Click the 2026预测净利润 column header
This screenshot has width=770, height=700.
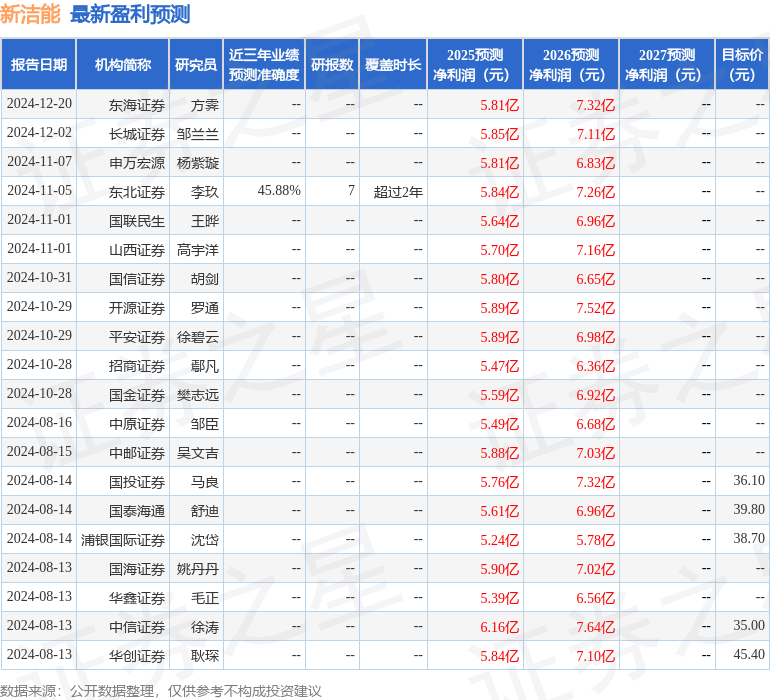(571, 64)
